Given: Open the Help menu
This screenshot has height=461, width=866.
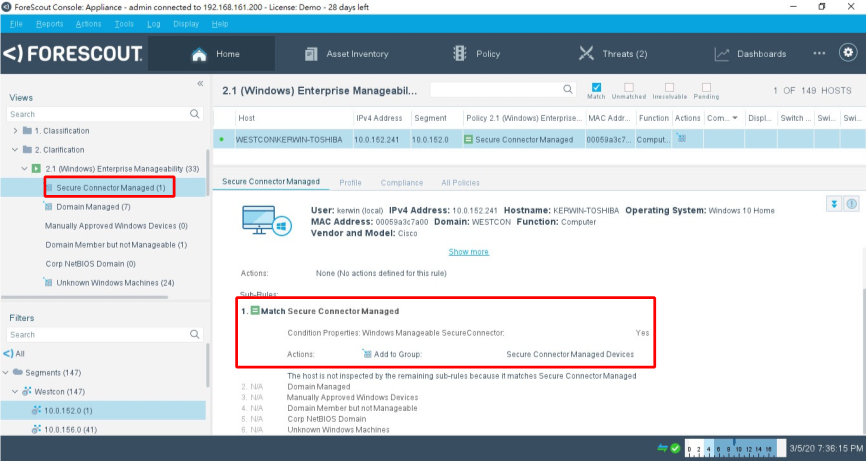Looking at the screenshot, I should coord(220,24).
